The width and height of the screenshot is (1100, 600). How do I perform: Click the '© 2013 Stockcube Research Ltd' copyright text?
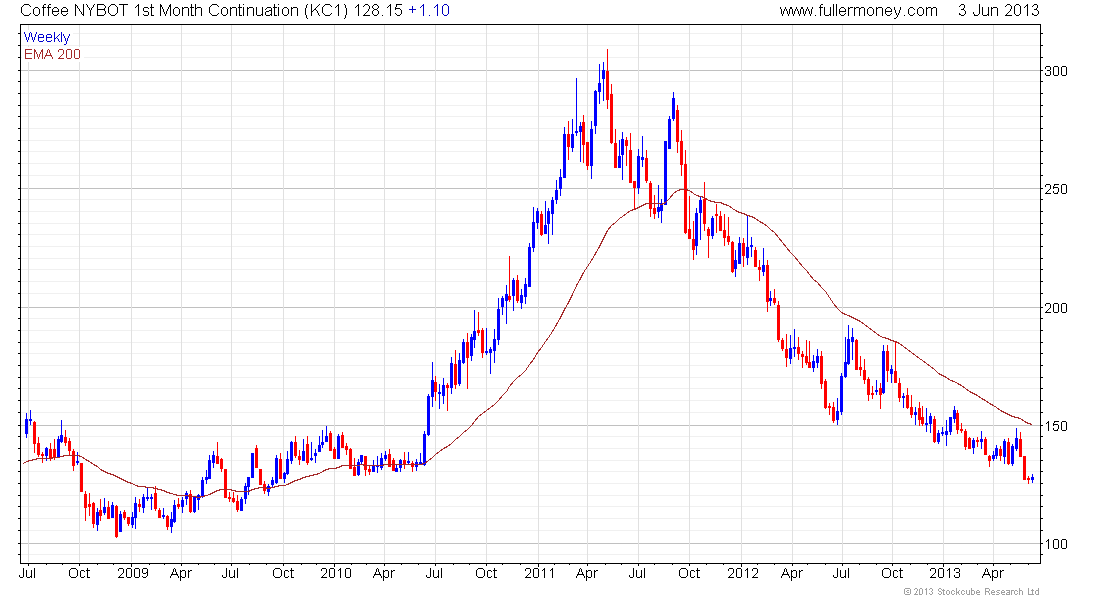point(972,592)
